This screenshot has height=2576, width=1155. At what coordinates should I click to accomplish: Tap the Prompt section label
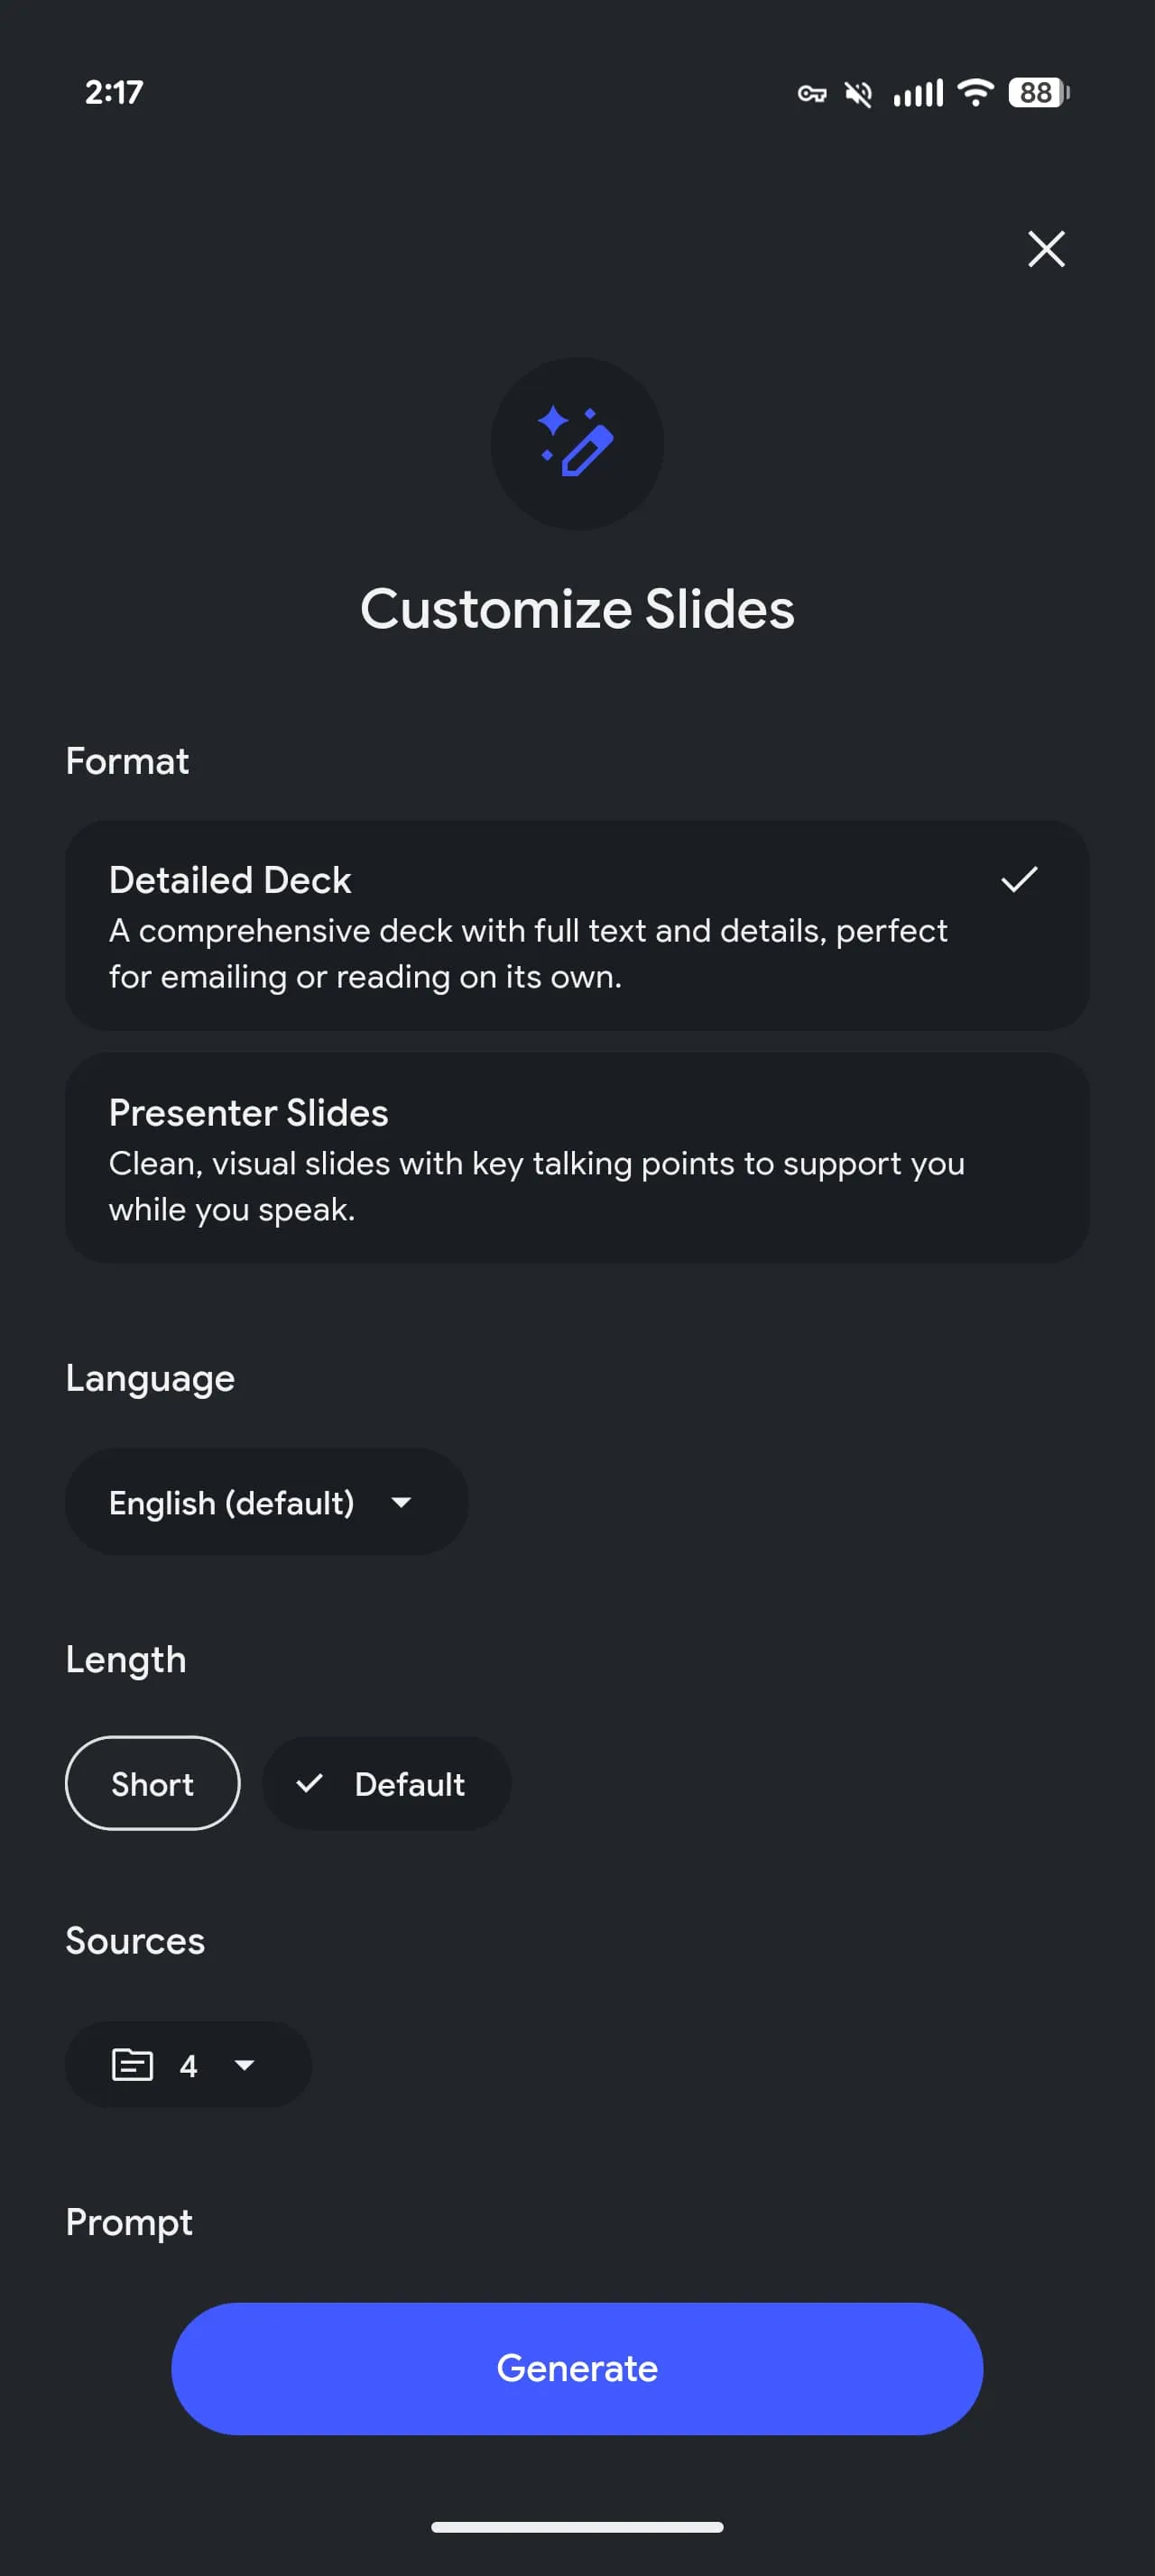tap(129, 2222)
